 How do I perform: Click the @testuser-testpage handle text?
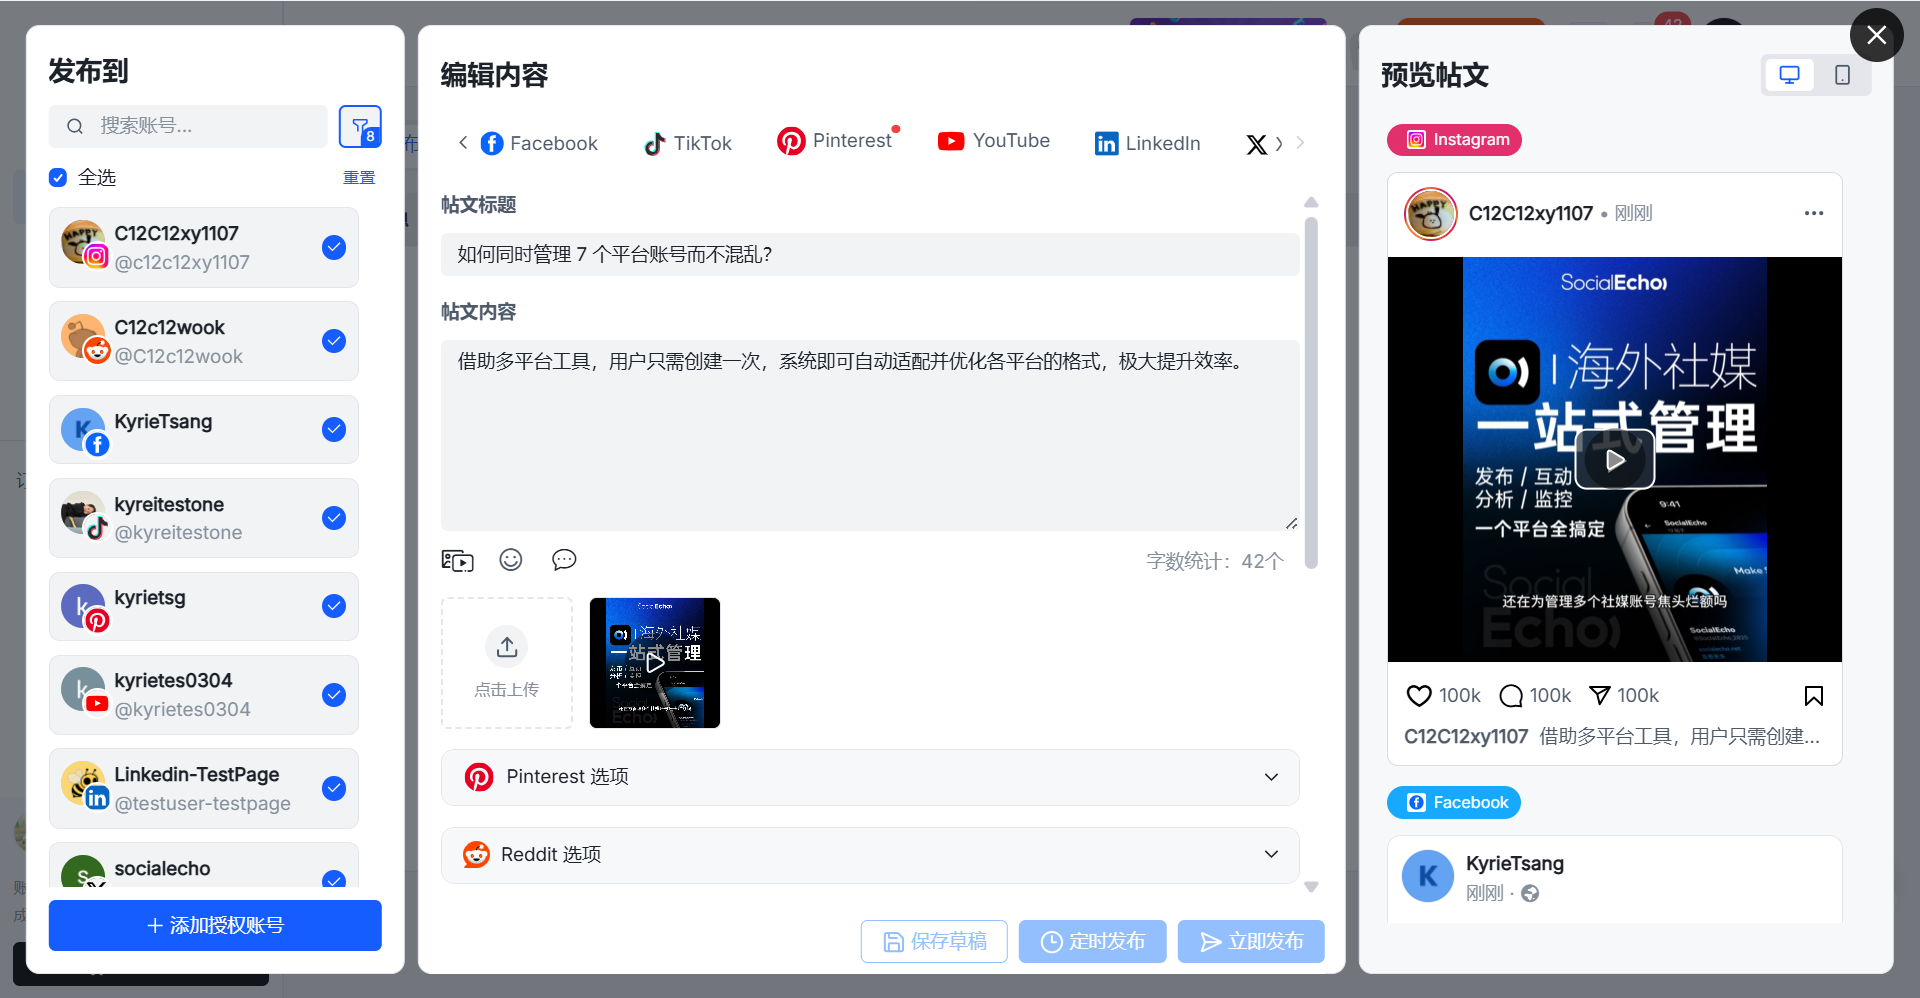point(203,803)
